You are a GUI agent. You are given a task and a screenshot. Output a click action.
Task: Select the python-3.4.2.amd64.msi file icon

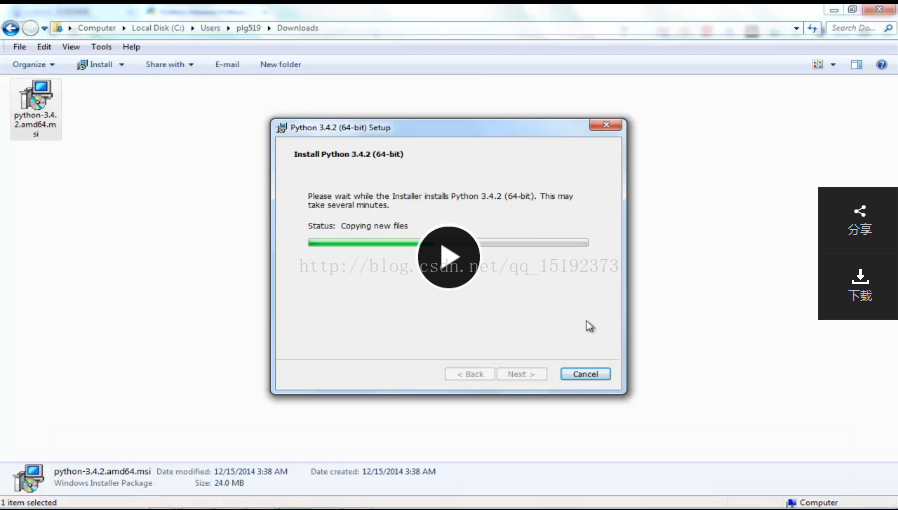(36, 109)
